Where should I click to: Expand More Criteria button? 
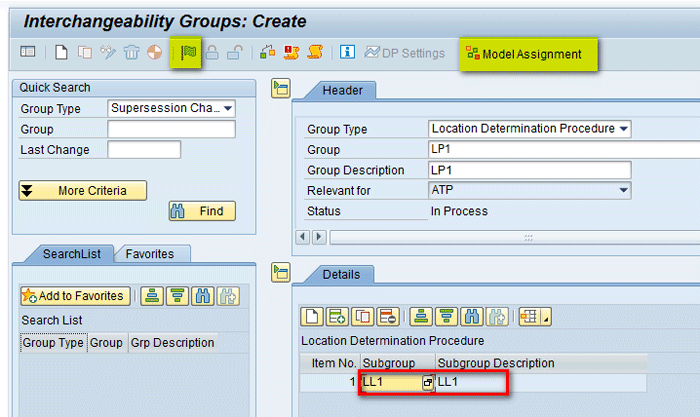tap(83, 190)
